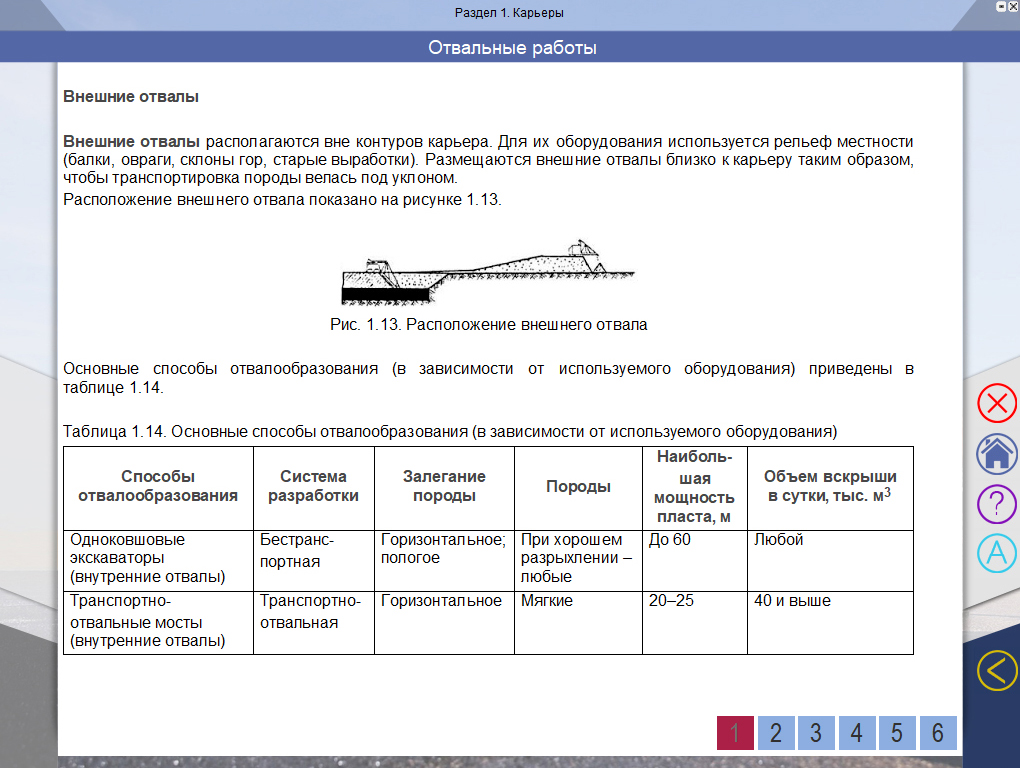
Task: Click the "Объем вскрыши в сутки" column header
Action: [829, 486]
